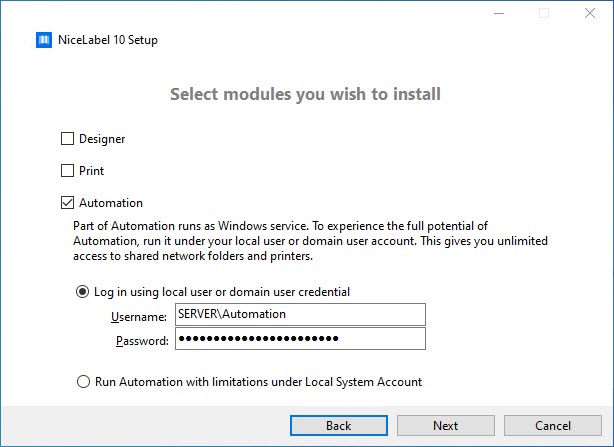Click the Designer label text

pyautogui.click(x=102, y=139)
